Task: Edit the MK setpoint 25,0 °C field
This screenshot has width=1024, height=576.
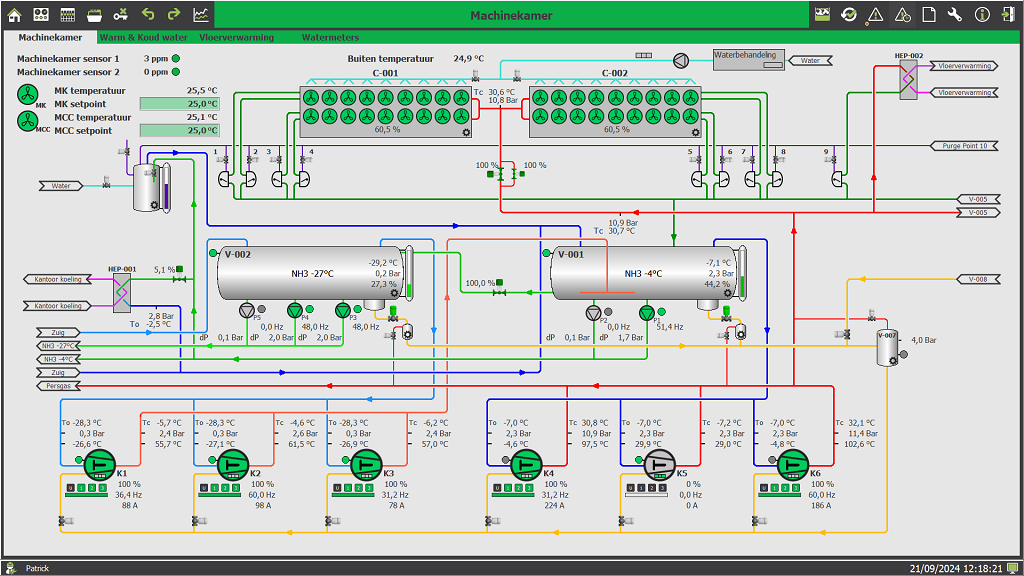Action: click(x=180, y=104)
